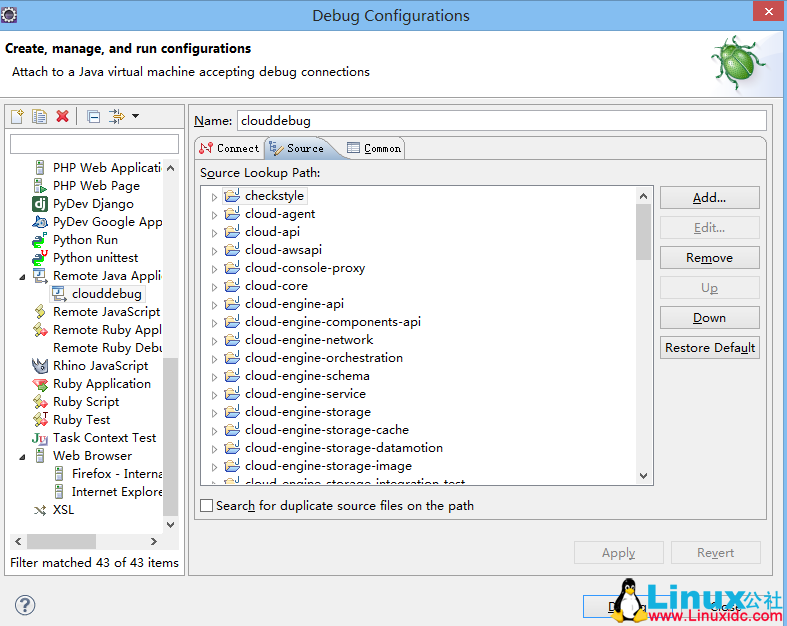Select cloud-engine-storage in source list
The width and height of the screenshot is (787, 626).
[x=308, y=412]
